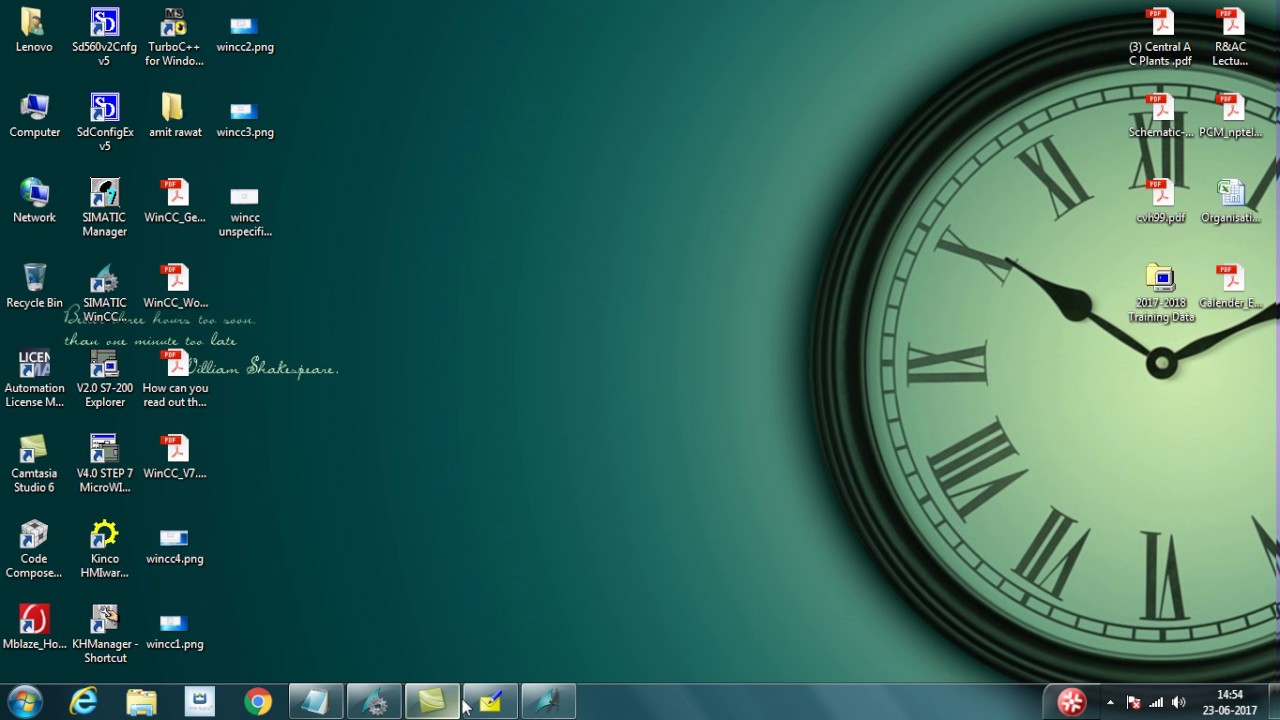Viewport: 1280px width, 720px height.
Task: Select V4.0 STEP 7 MicroWIN shortcut
Action: pos(104,464)
